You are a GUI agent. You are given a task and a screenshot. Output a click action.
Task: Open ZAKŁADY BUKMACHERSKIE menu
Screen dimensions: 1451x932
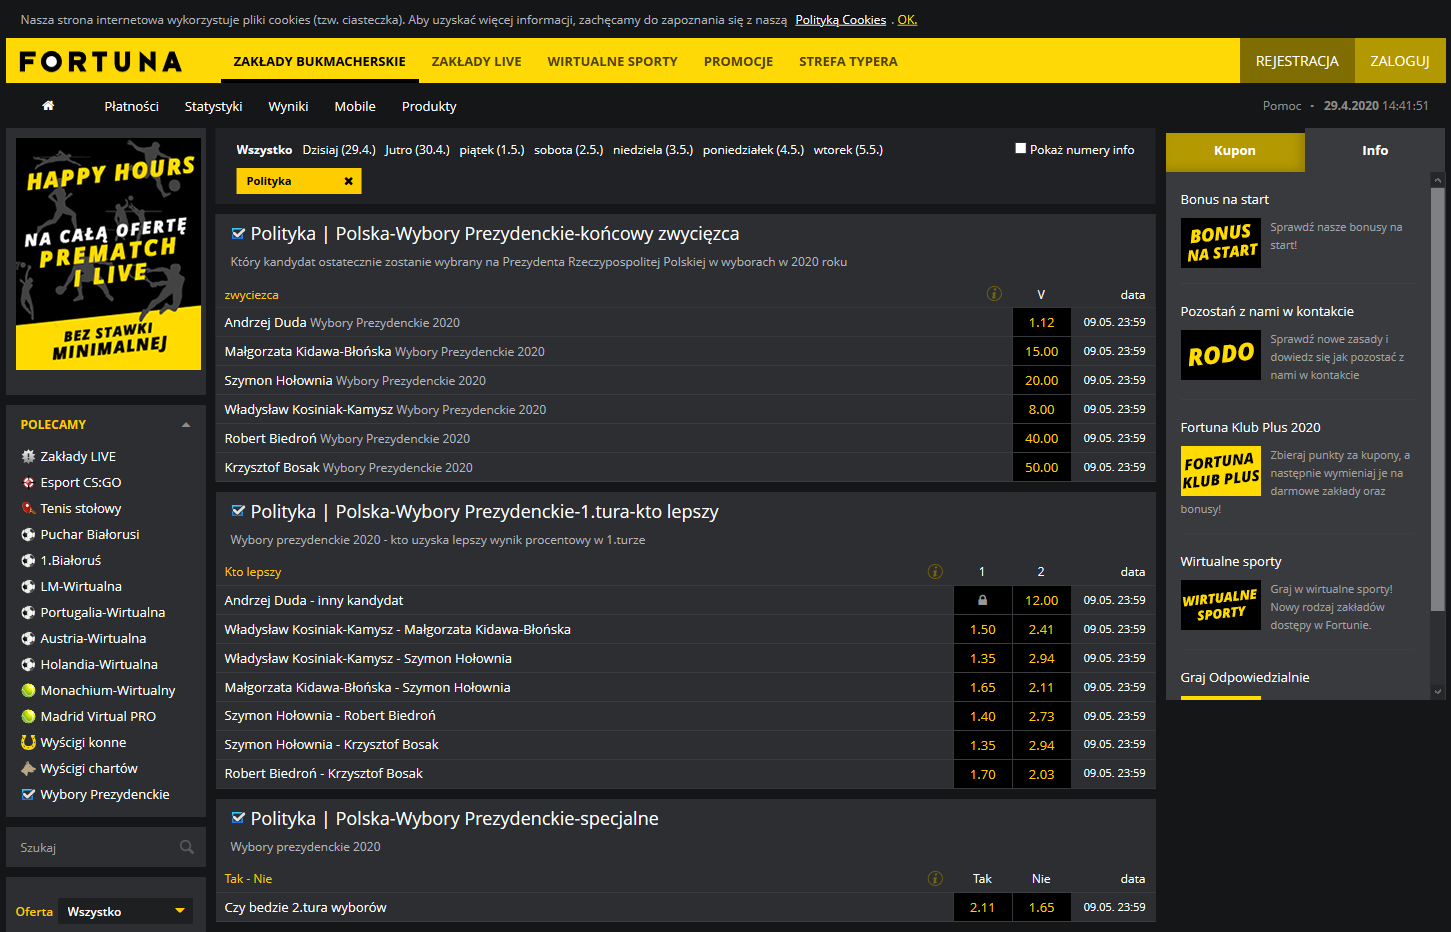pos(319,61)
